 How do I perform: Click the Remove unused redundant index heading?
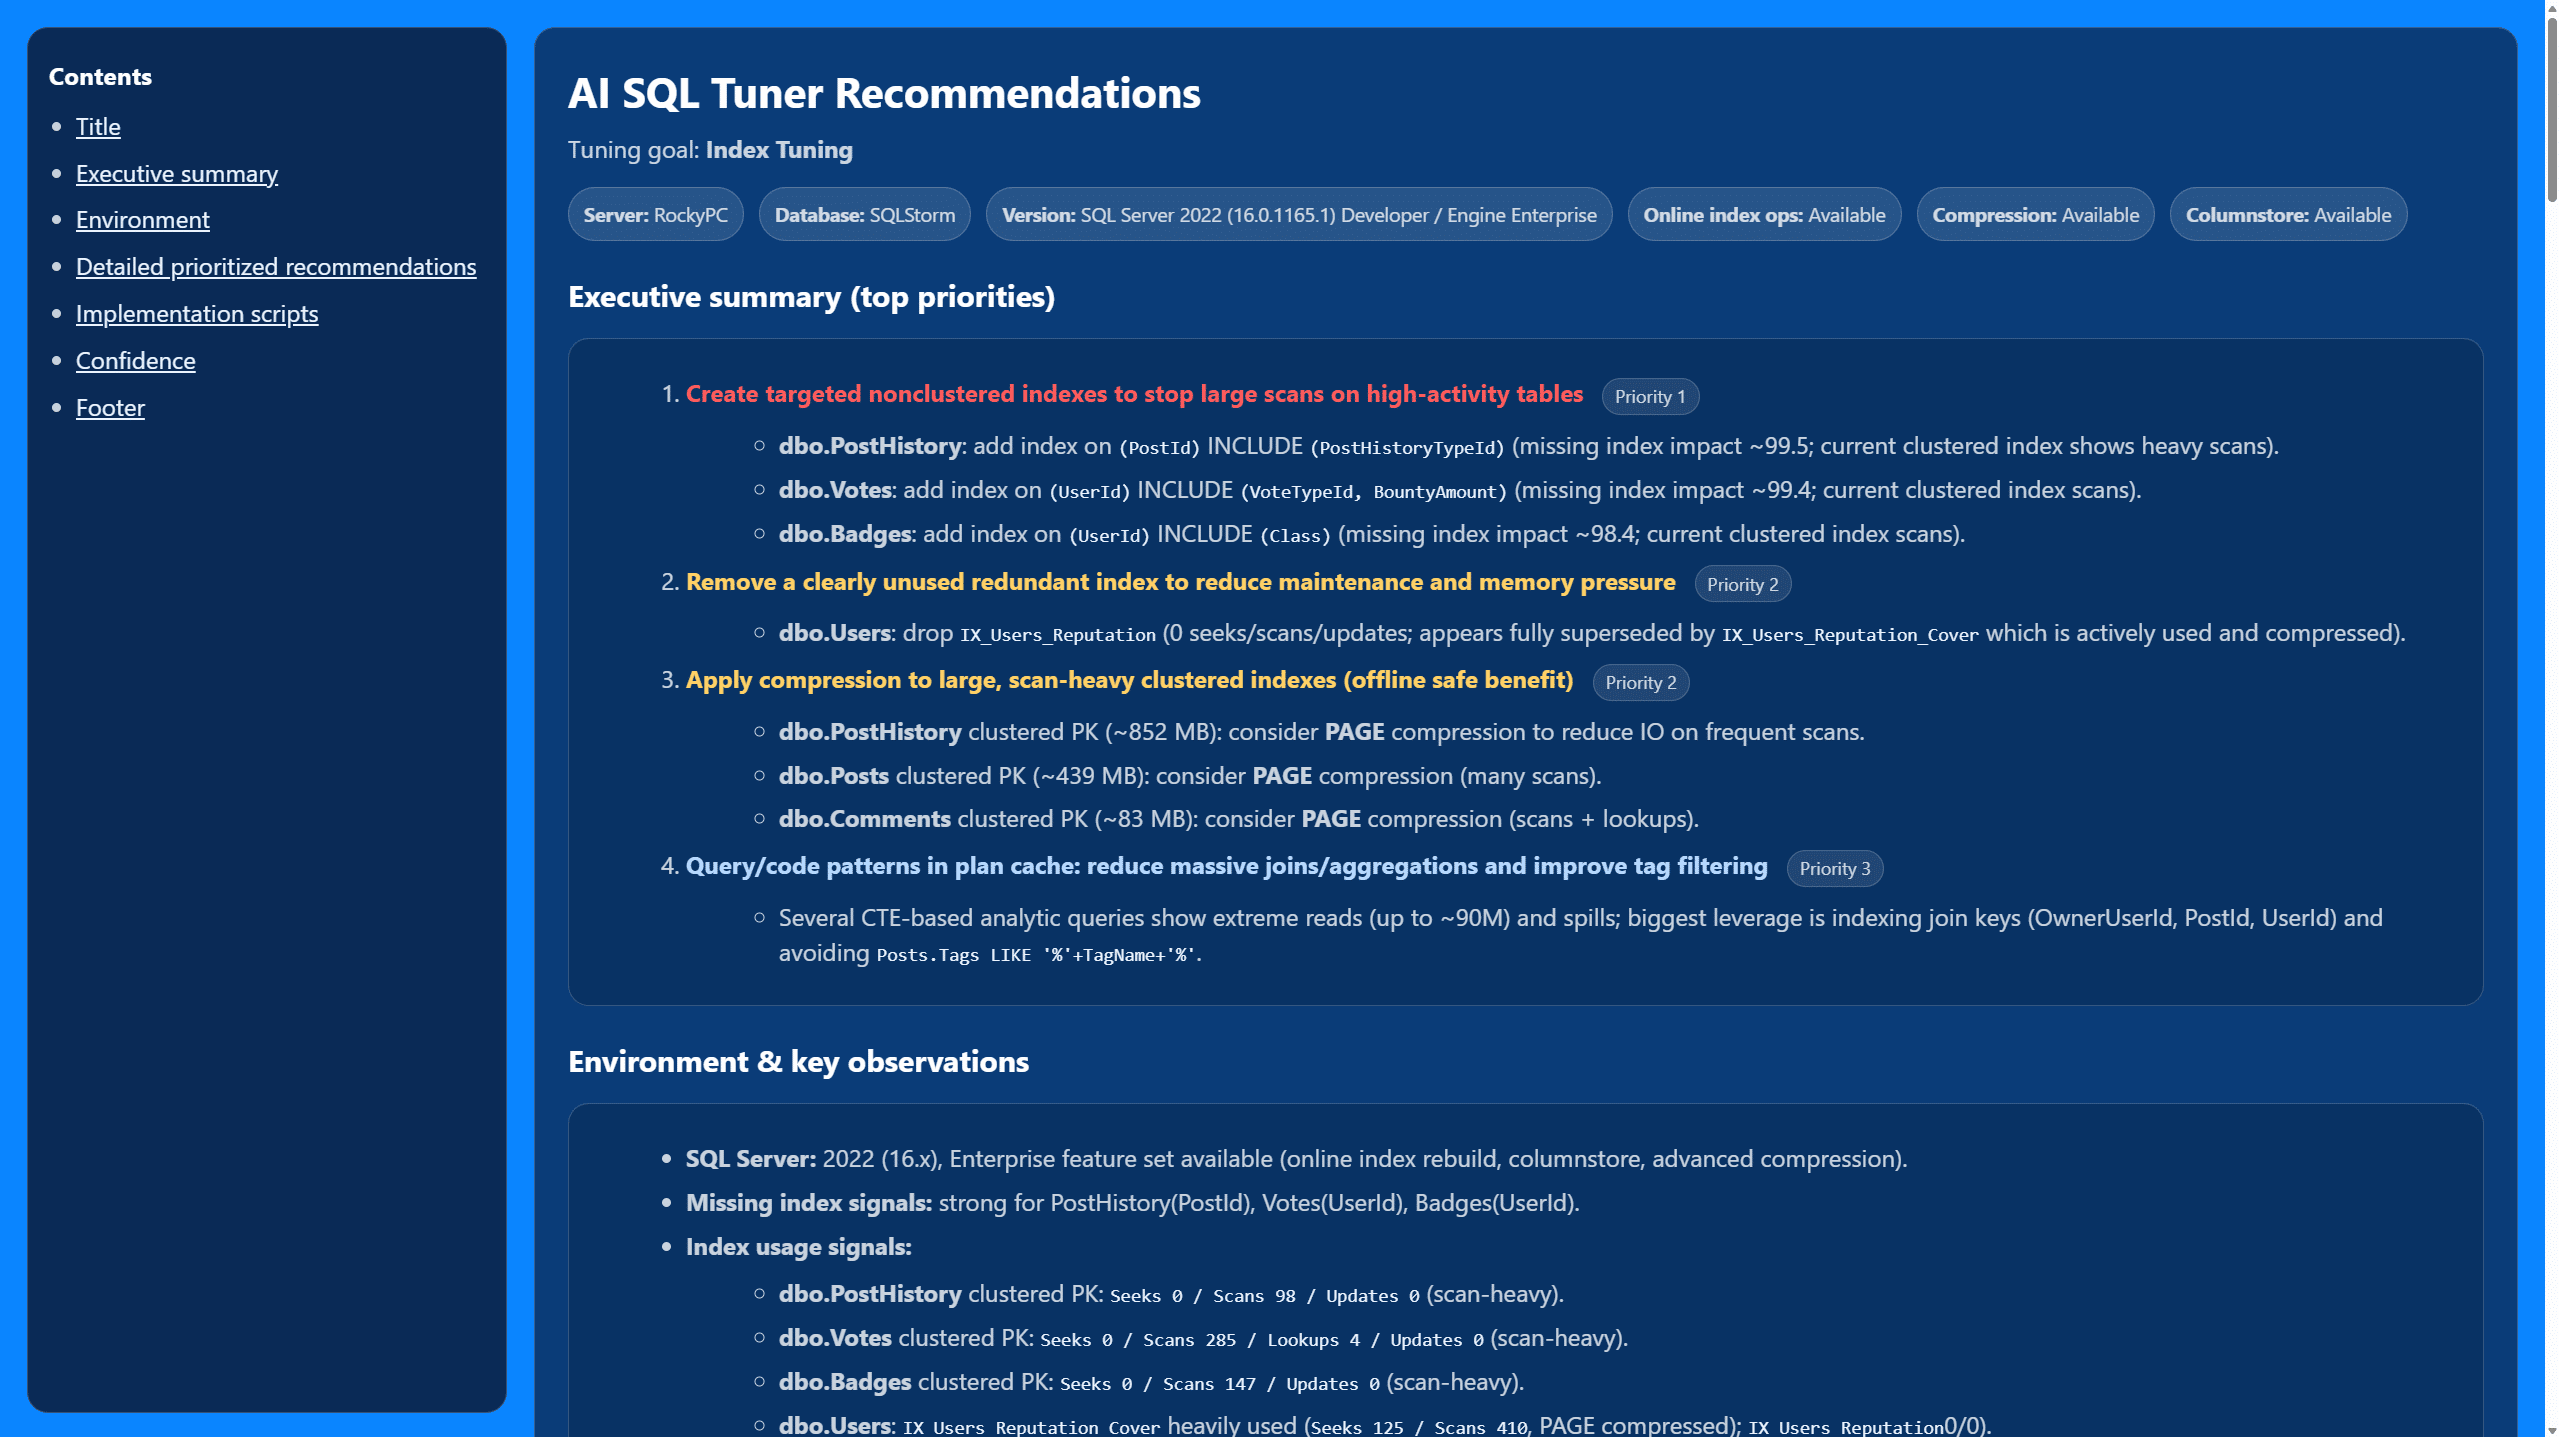[1179, 582]
